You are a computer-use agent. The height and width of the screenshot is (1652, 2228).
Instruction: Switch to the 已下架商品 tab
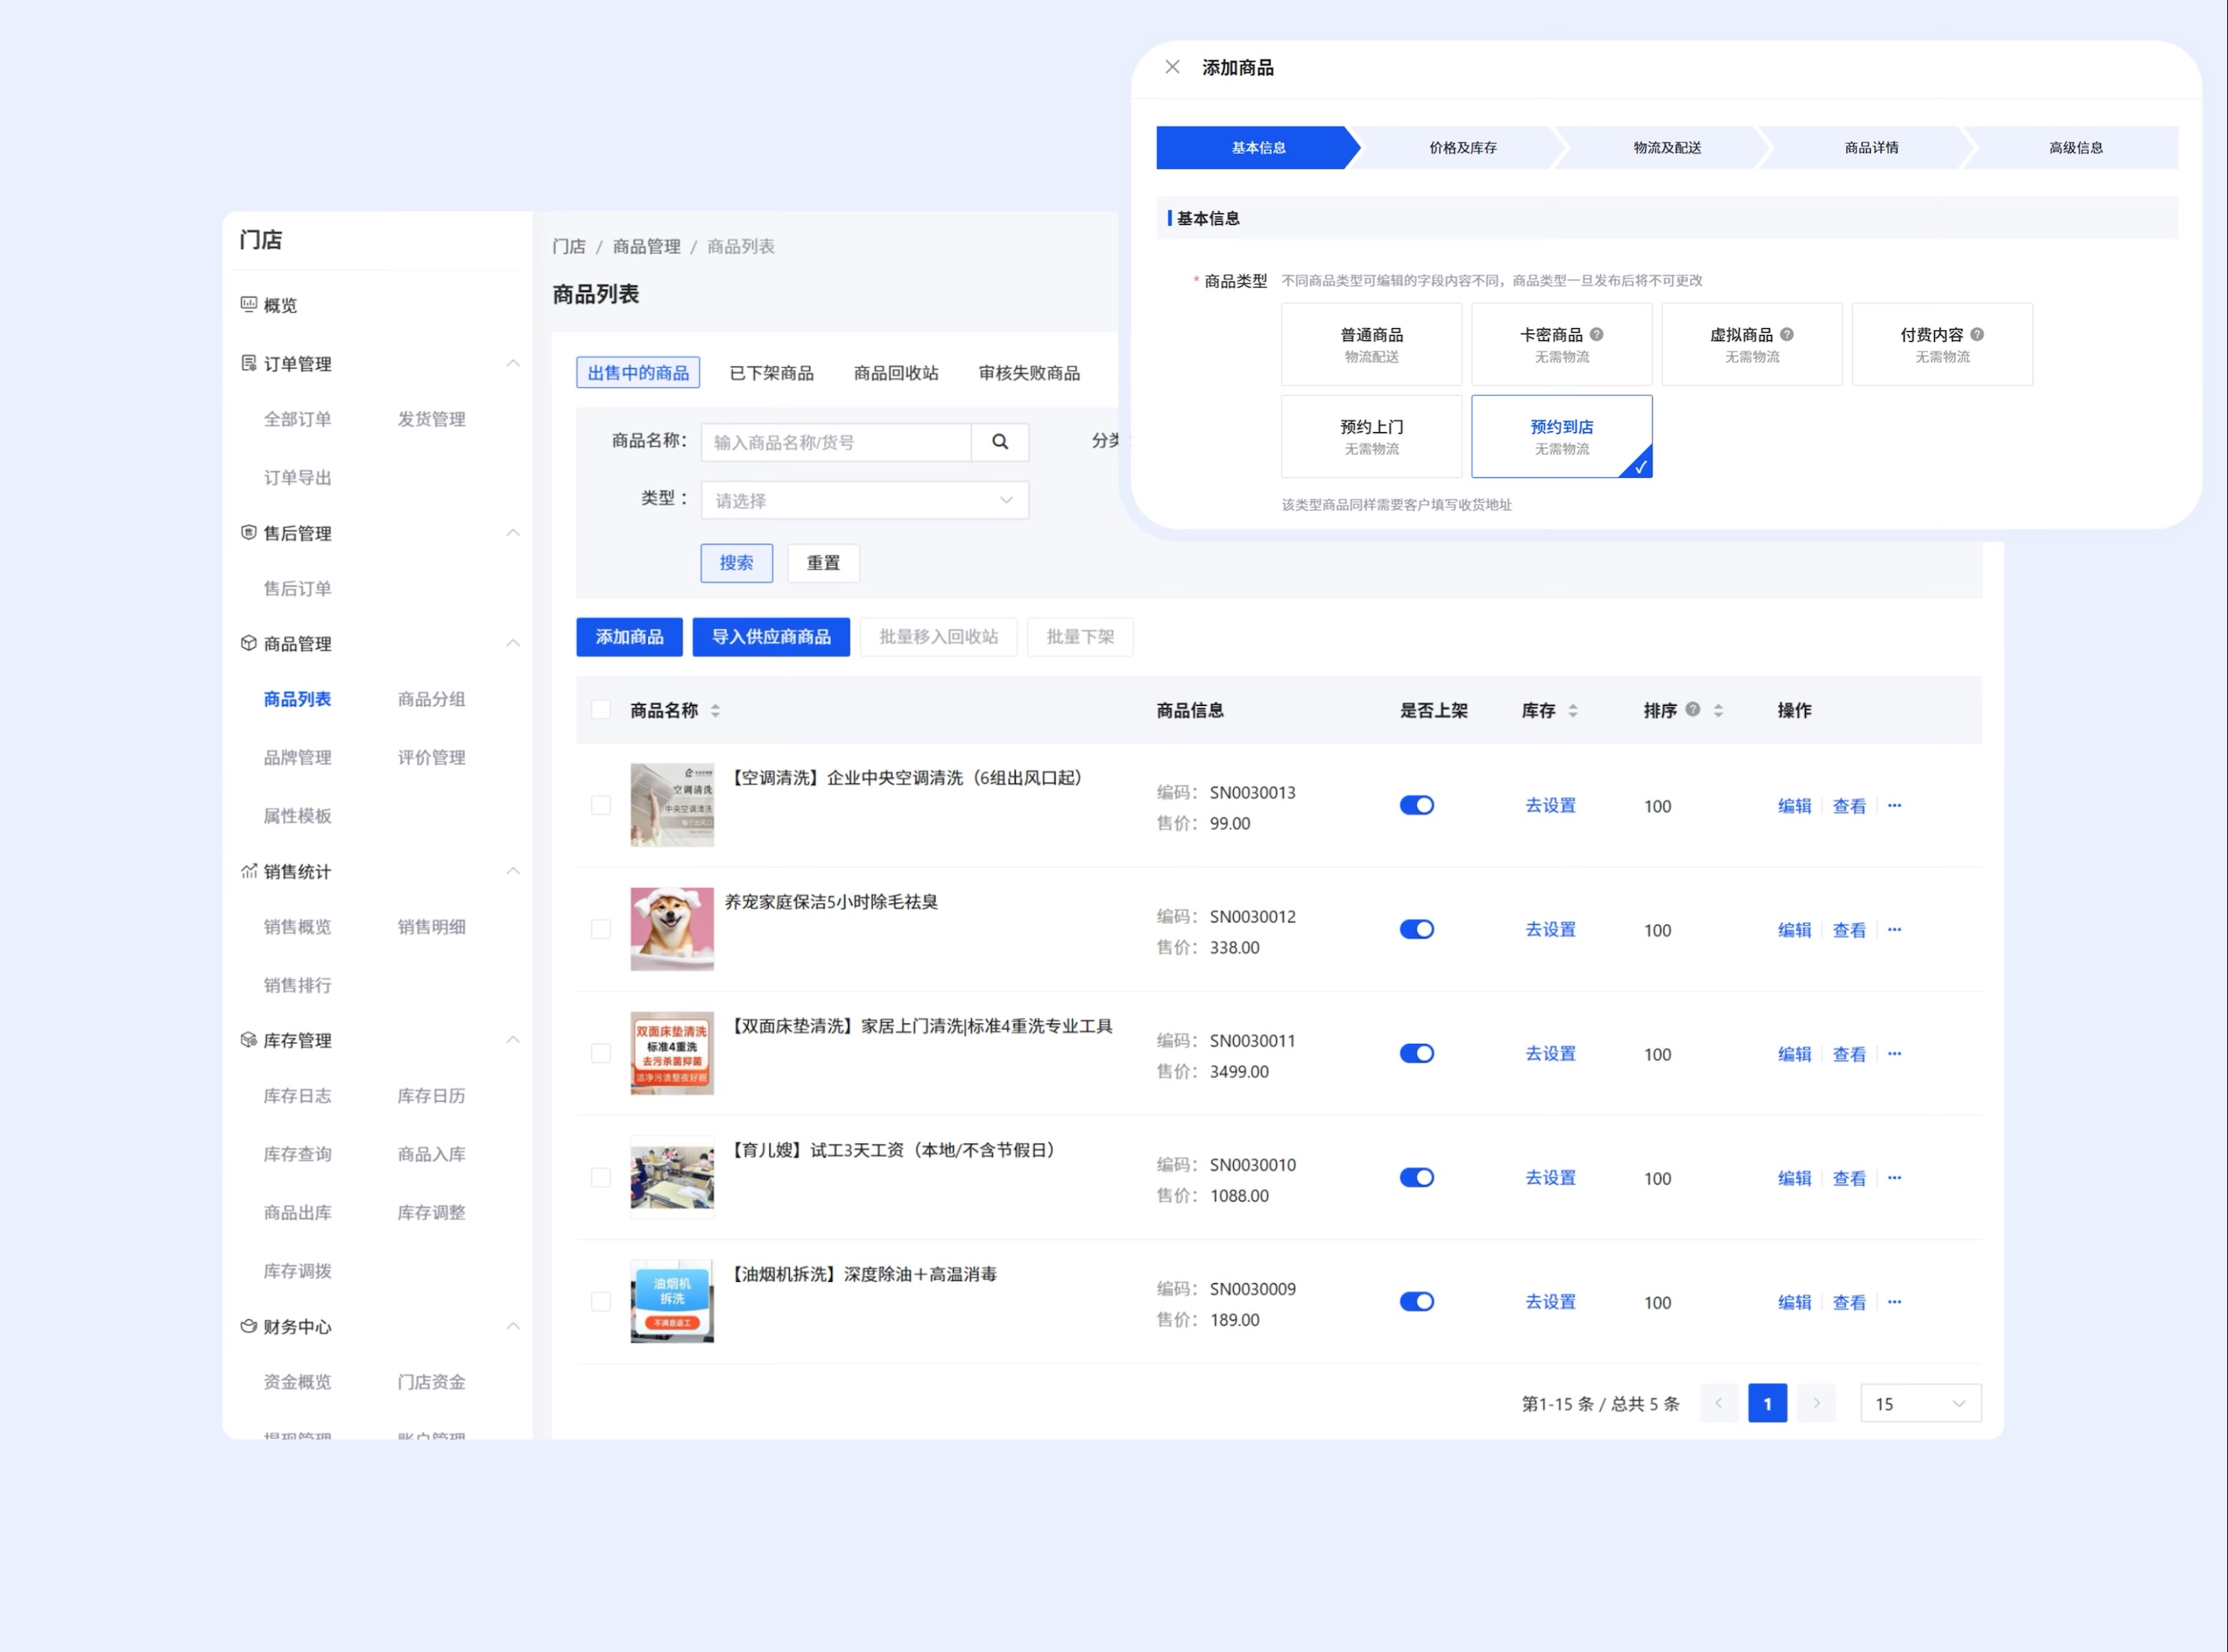pyautogui.click(x=771, y=373)
